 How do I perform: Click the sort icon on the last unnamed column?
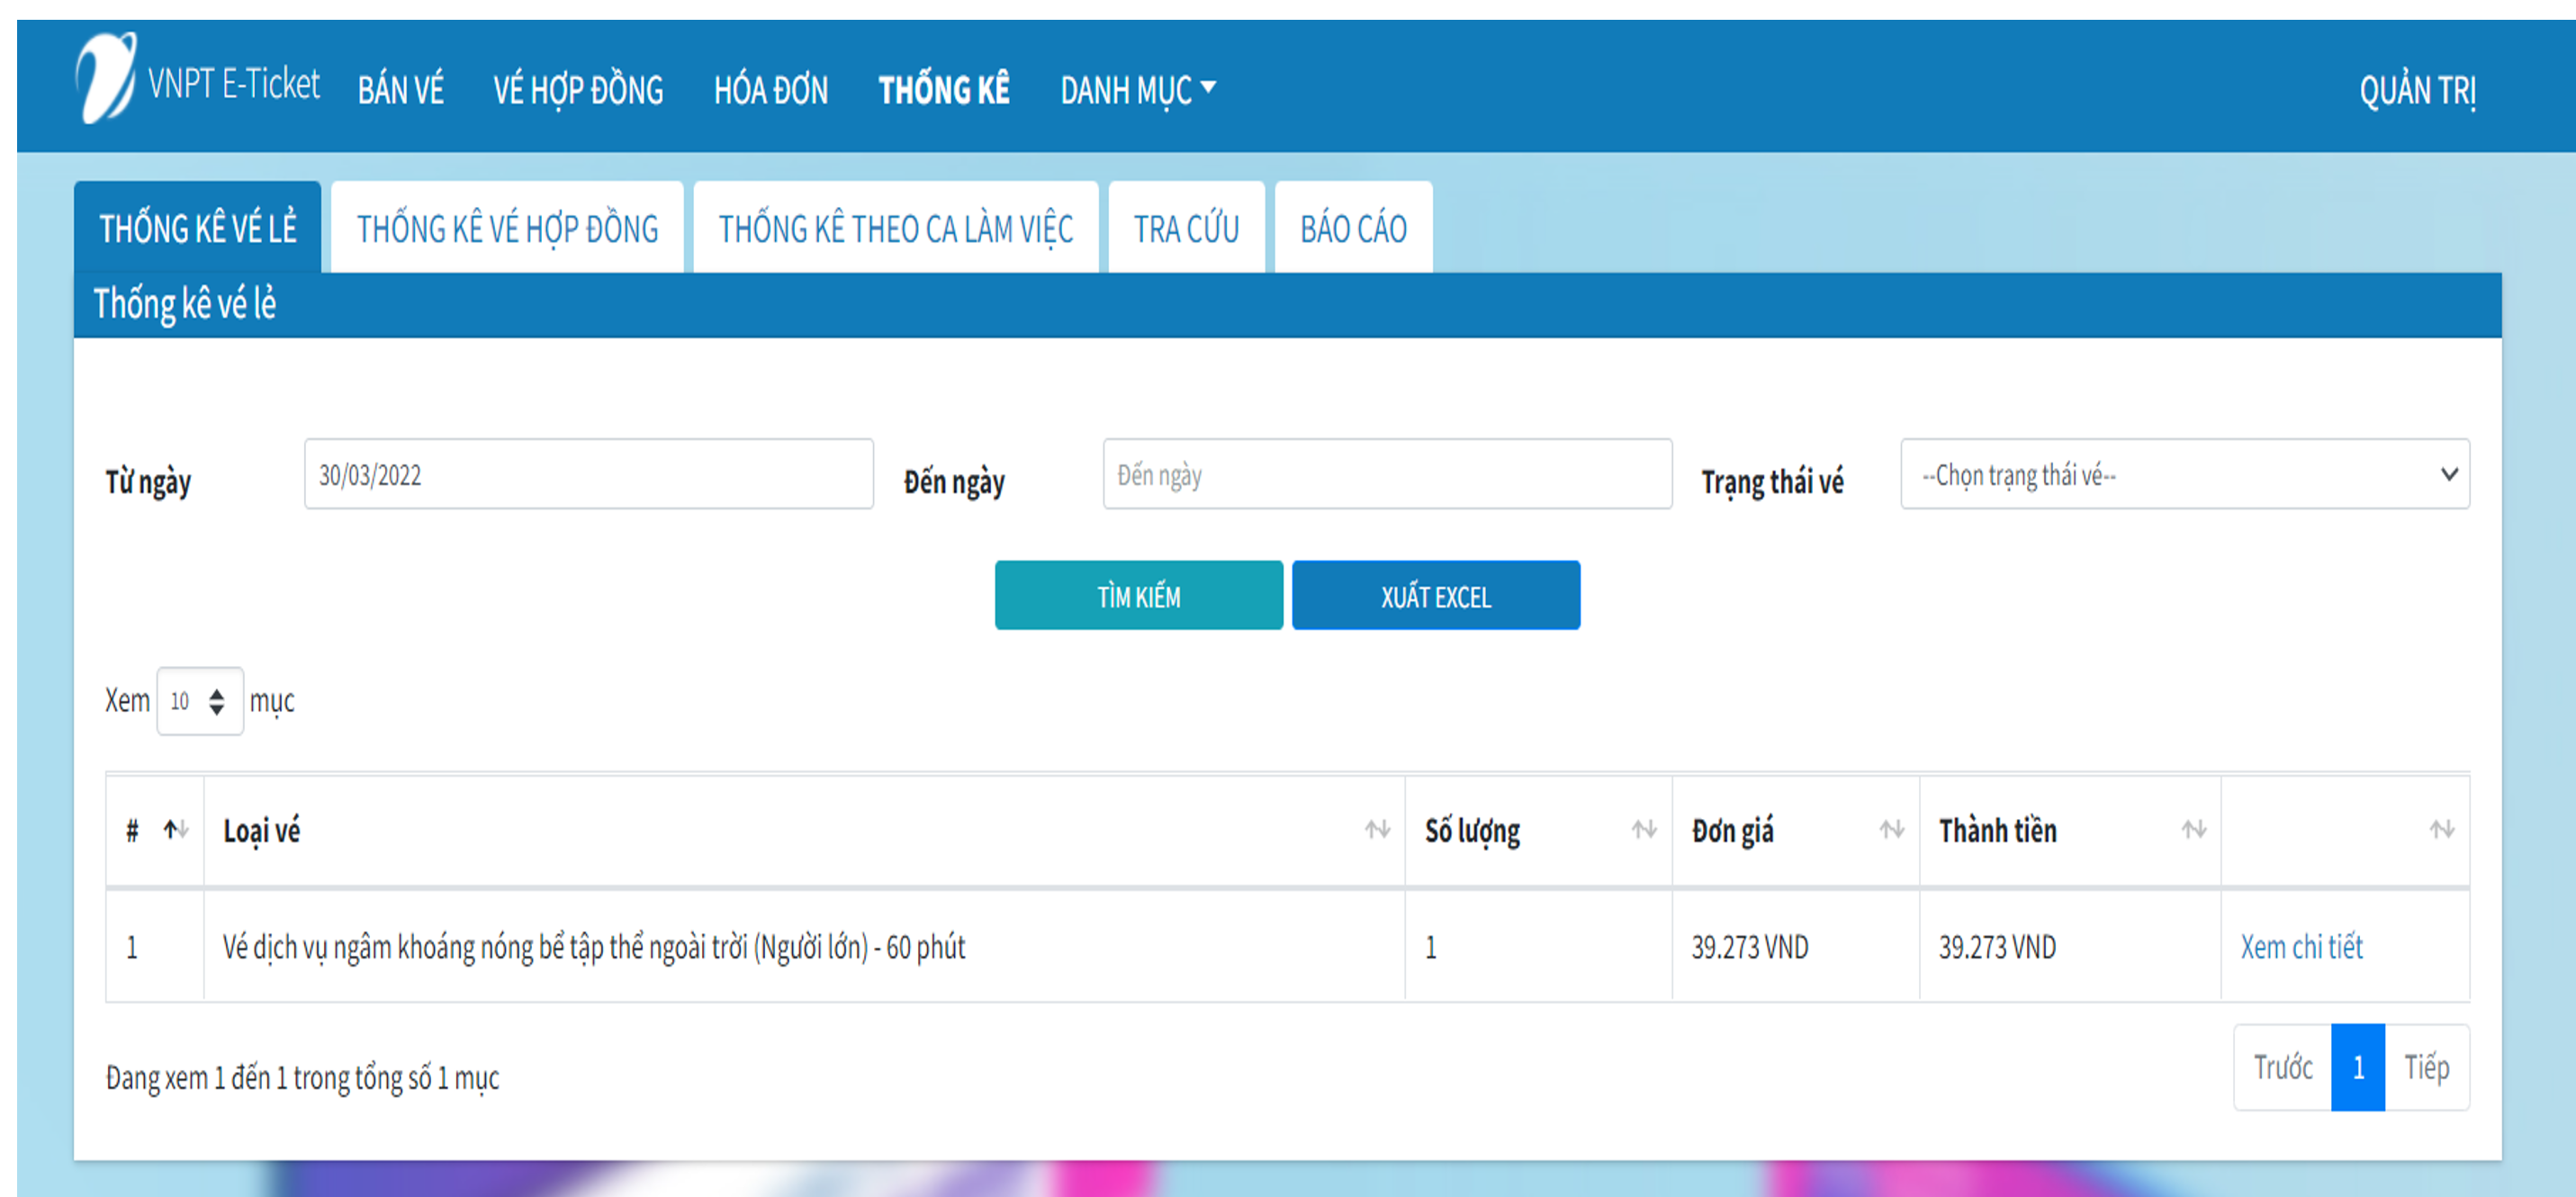pos(2442,829)
